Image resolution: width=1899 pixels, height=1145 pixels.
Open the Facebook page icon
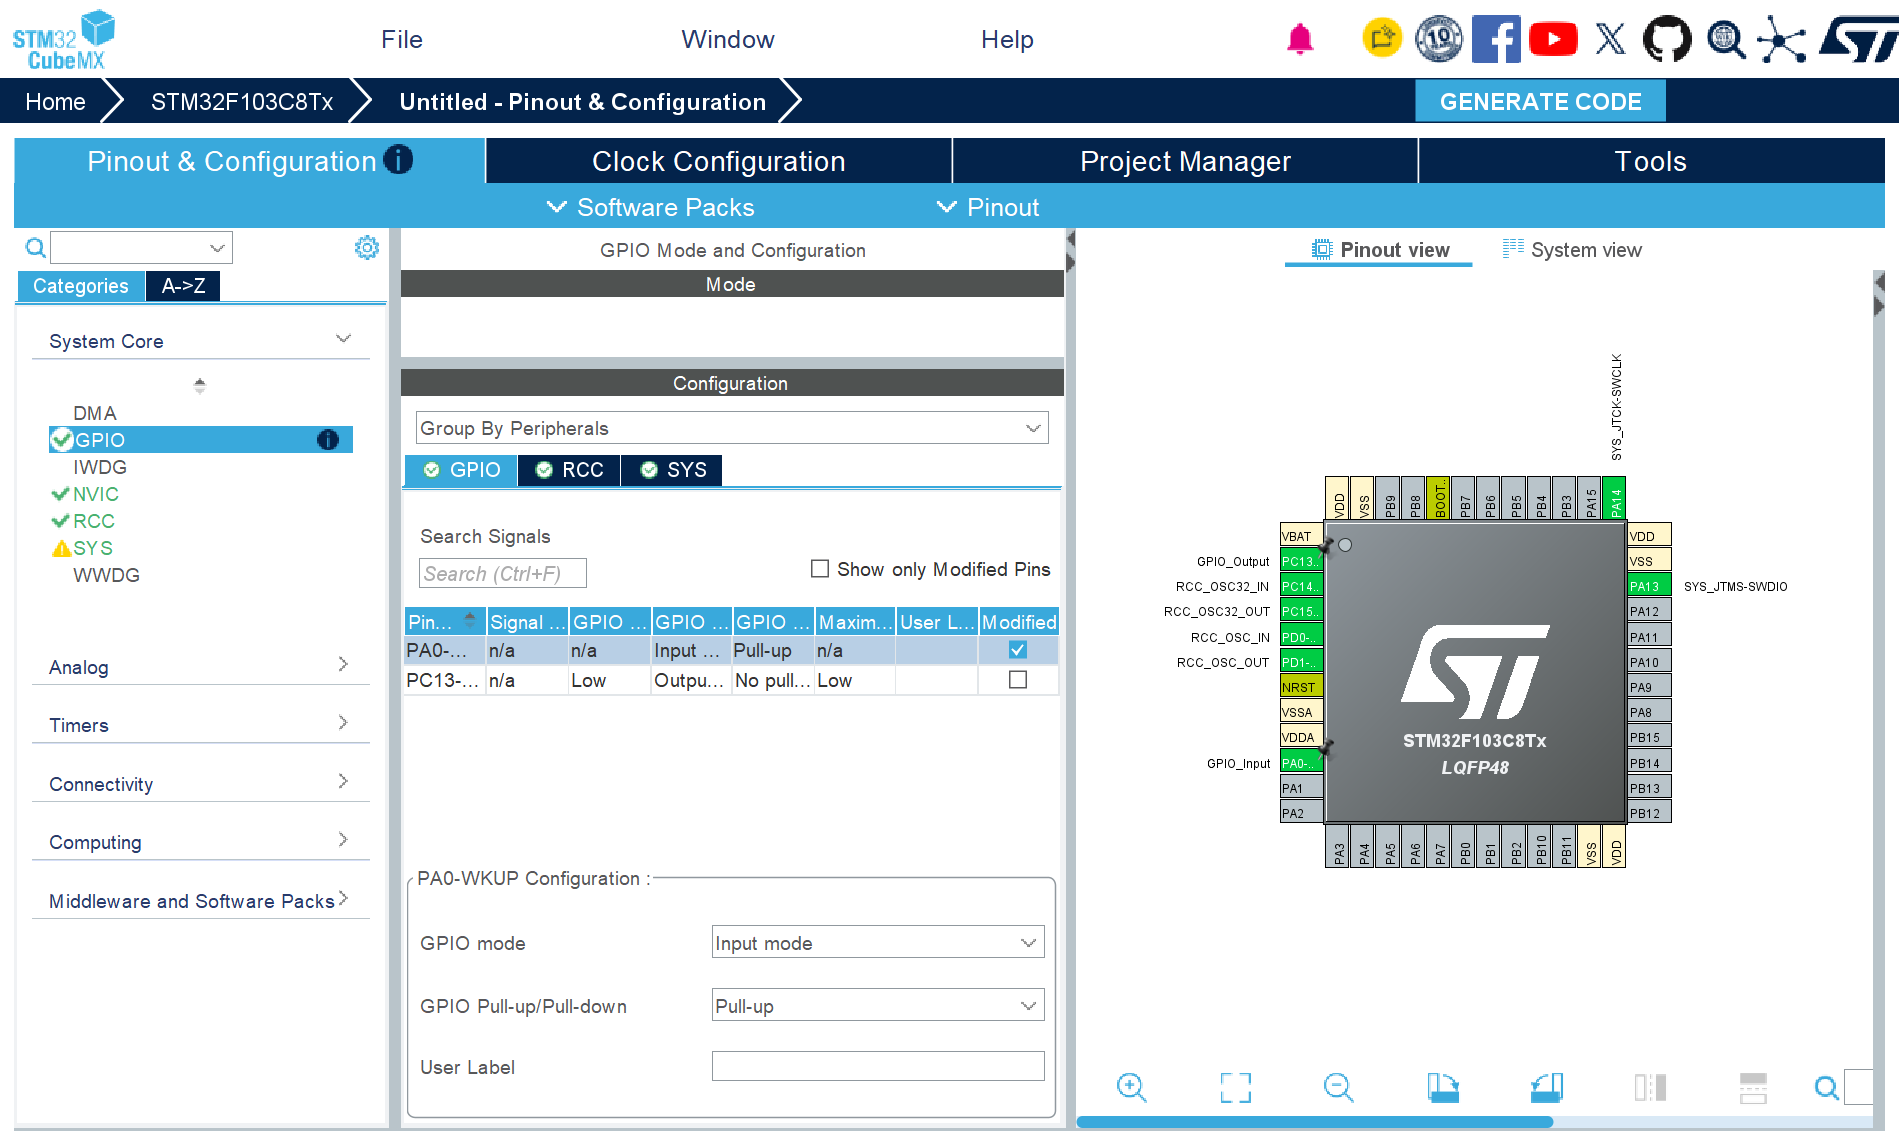tap(1496, 39)
